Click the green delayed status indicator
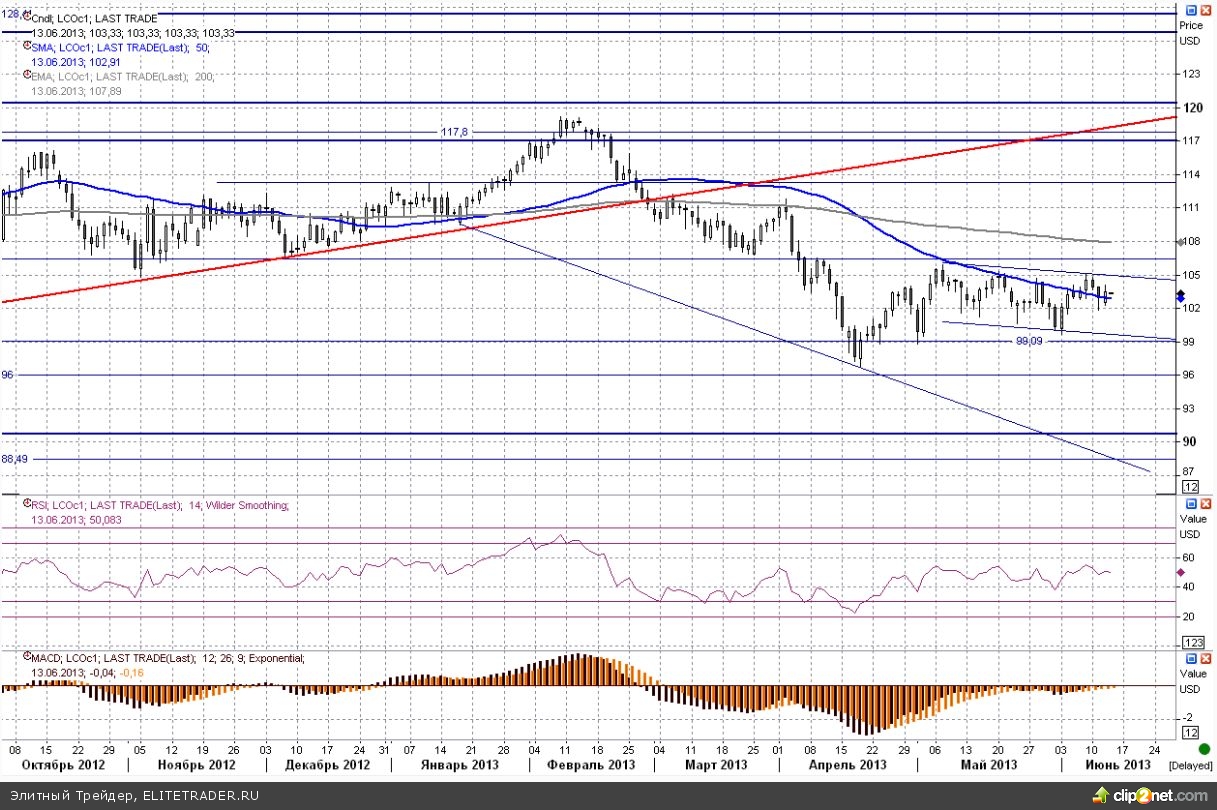The height and width of the screenshot is (810, 1217). (1205, 749)
